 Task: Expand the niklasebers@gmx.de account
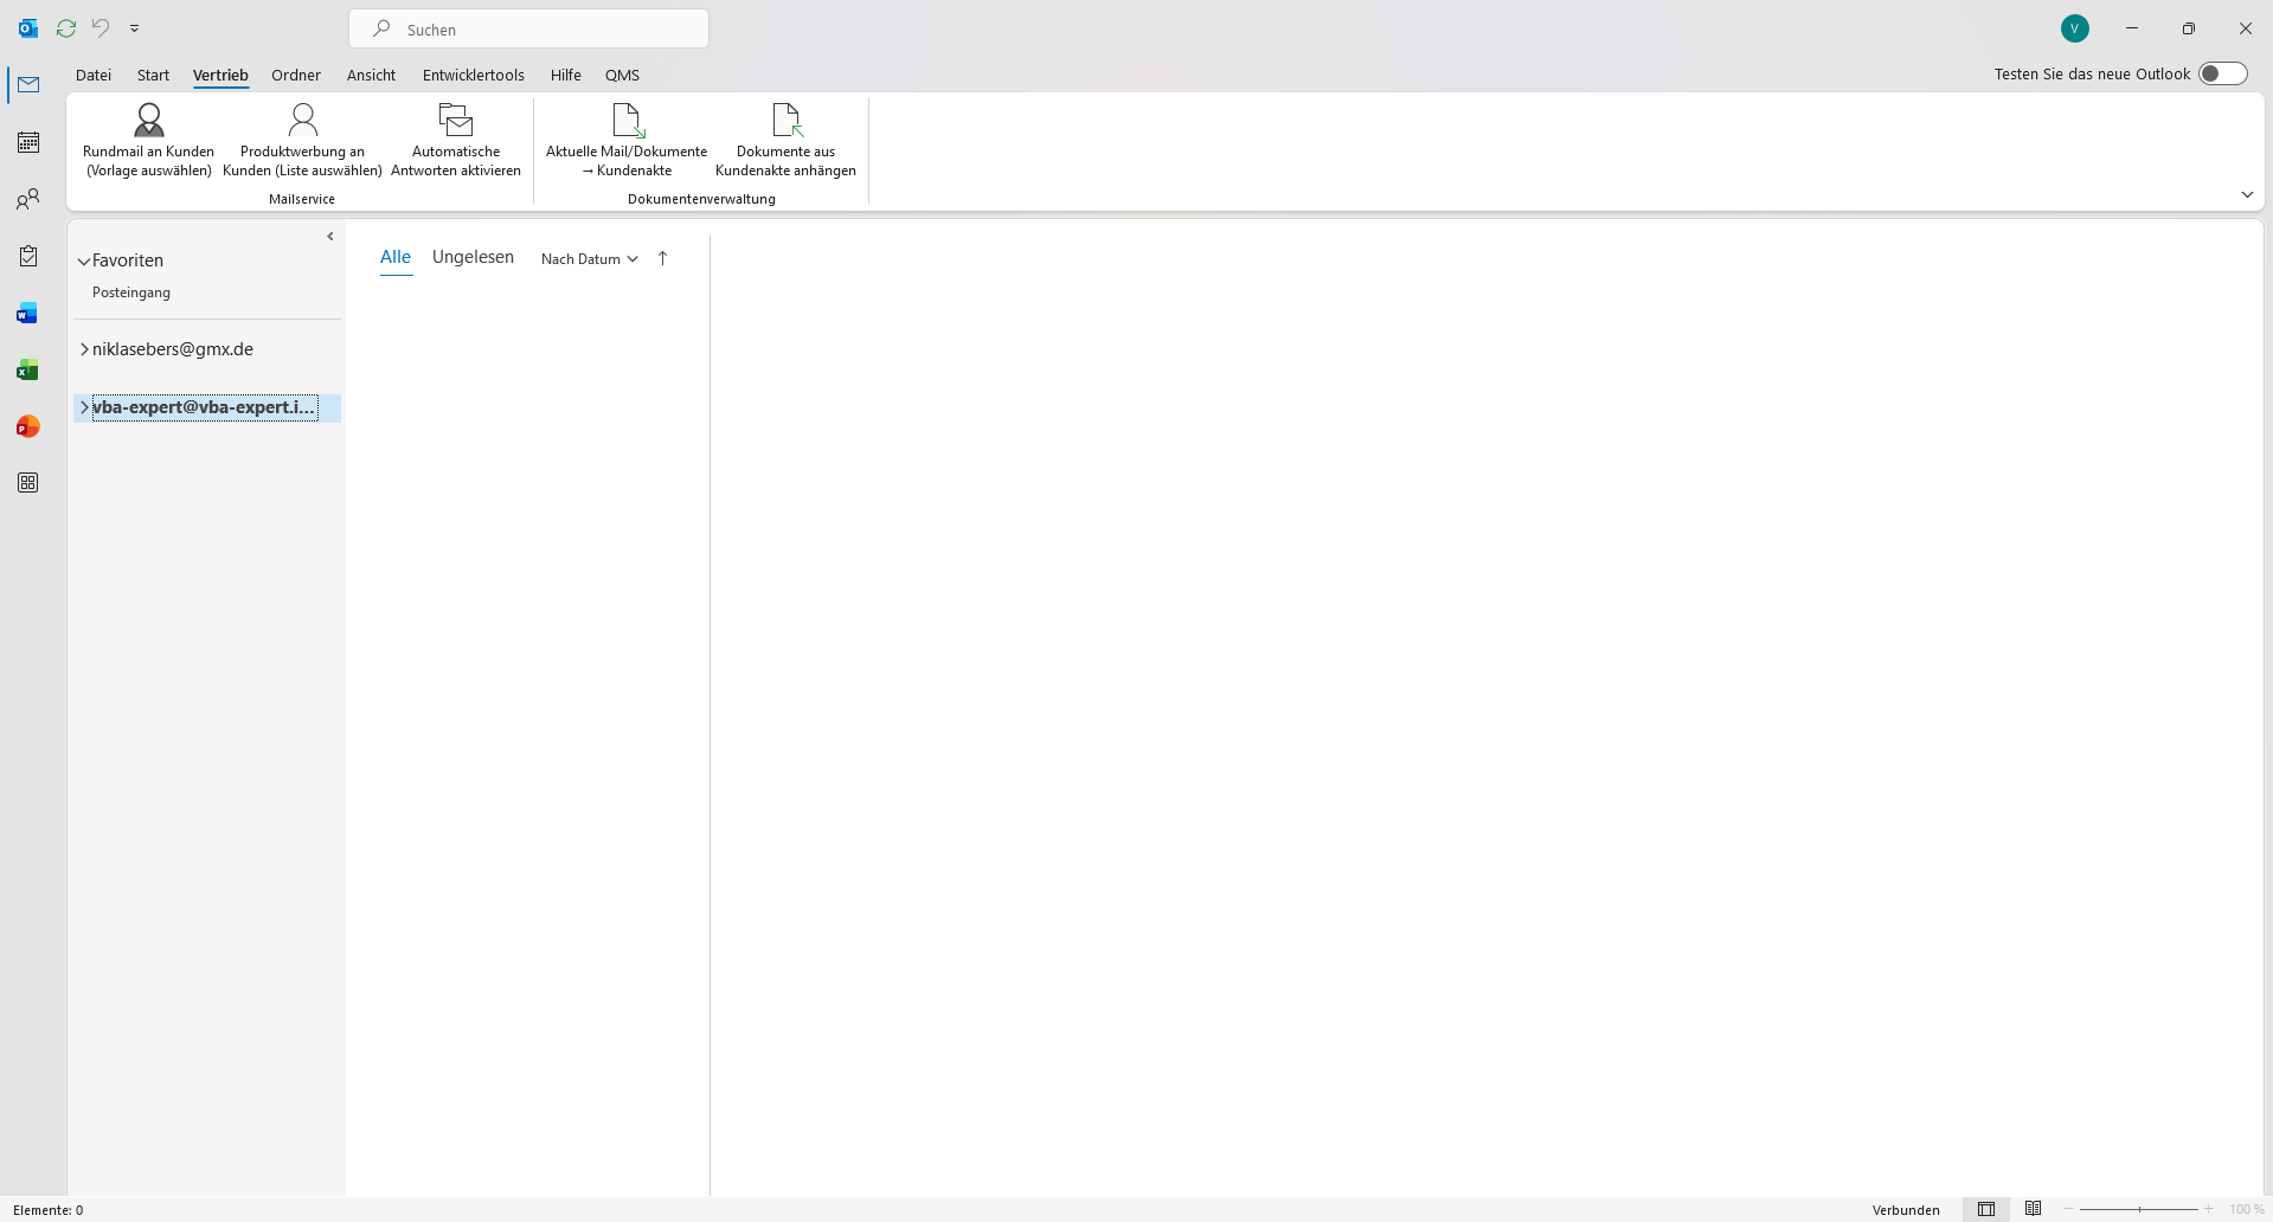(x=84, y=349)
